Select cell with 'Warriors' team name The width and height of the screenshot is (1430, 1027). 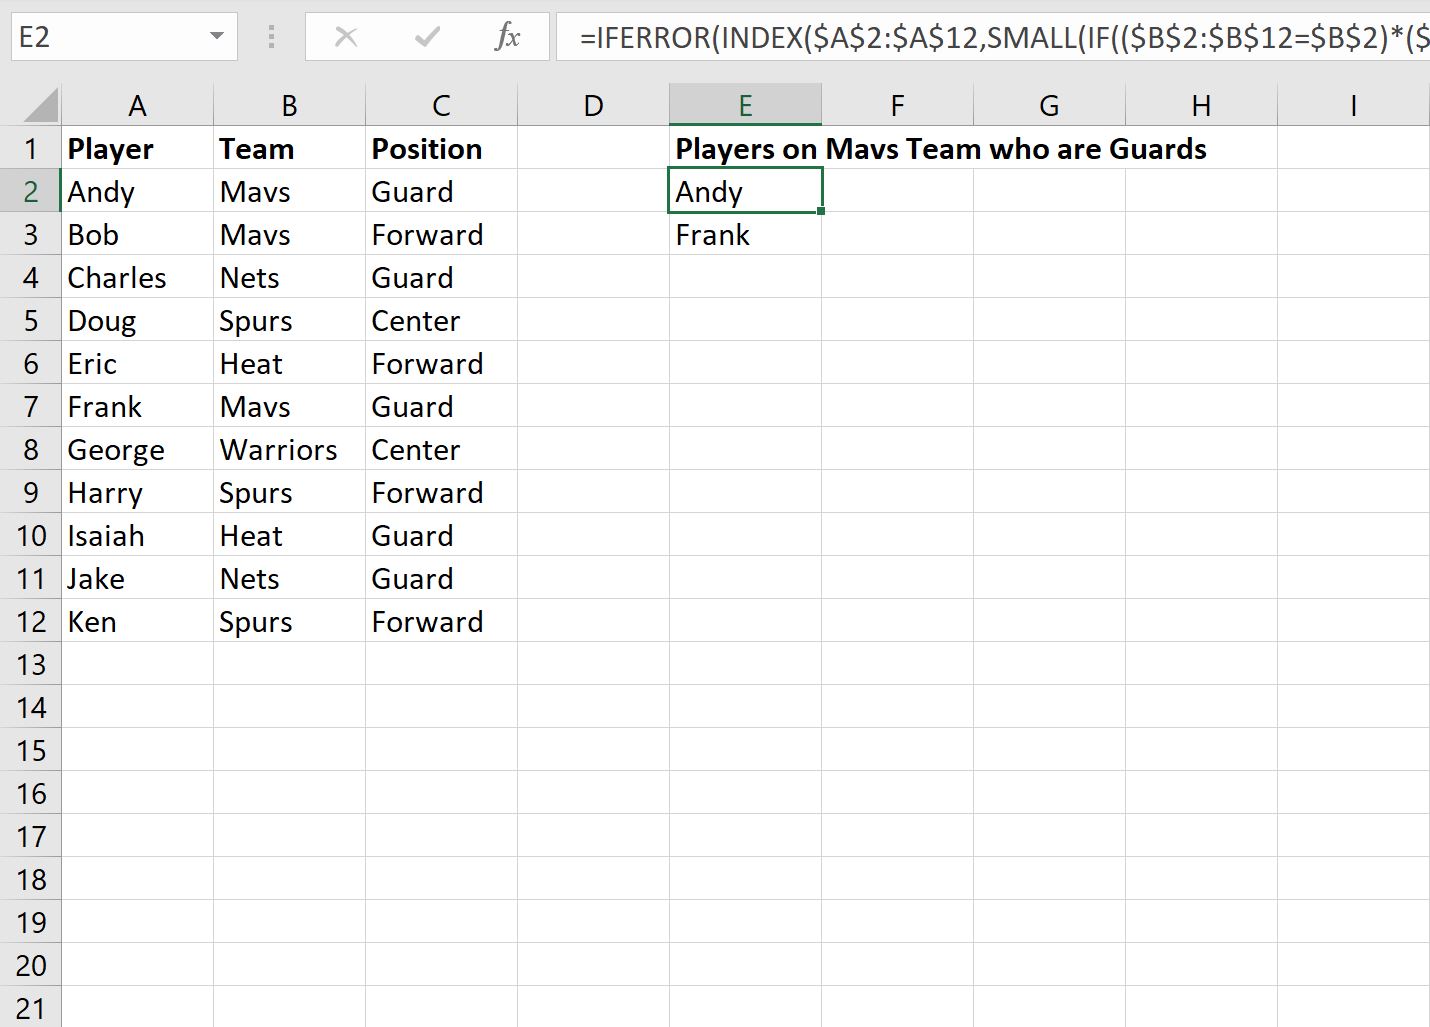289,449
